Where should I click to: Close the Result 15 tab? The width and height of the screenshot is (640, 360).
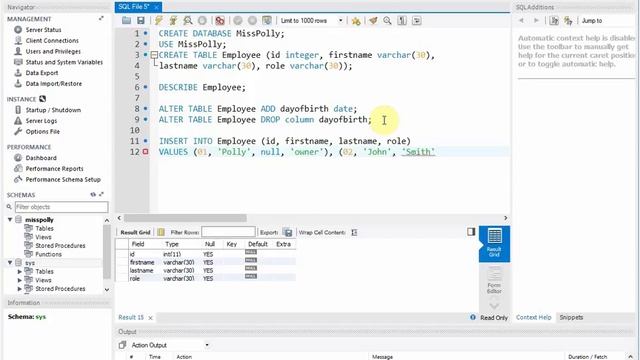coord(150,318)
